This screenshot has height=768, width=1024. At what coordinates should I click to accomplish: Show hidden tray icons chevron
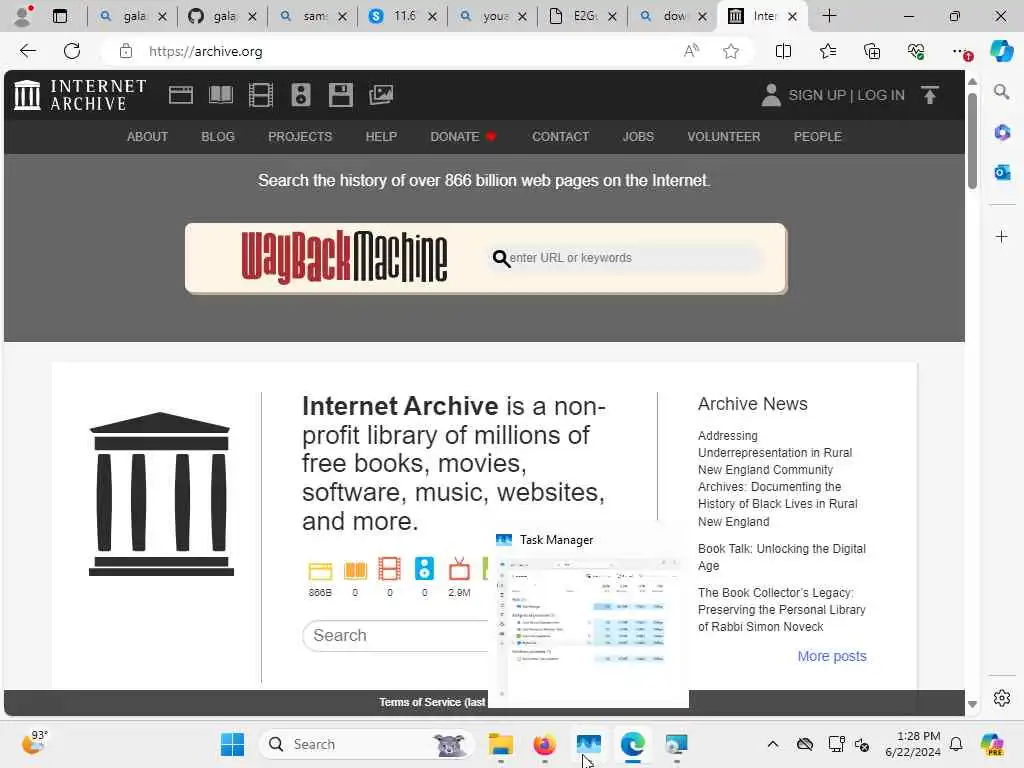tap(773, 744)
